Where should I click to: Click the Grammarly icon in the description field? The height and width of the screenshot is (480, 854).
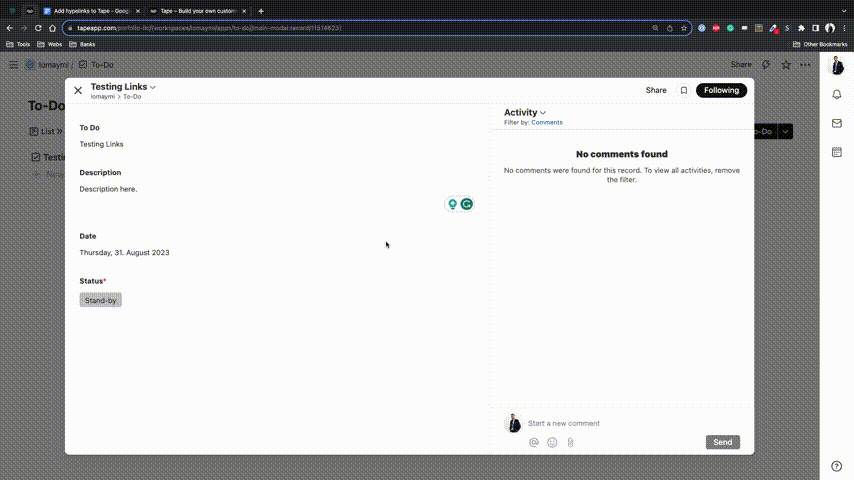point(467,204)
